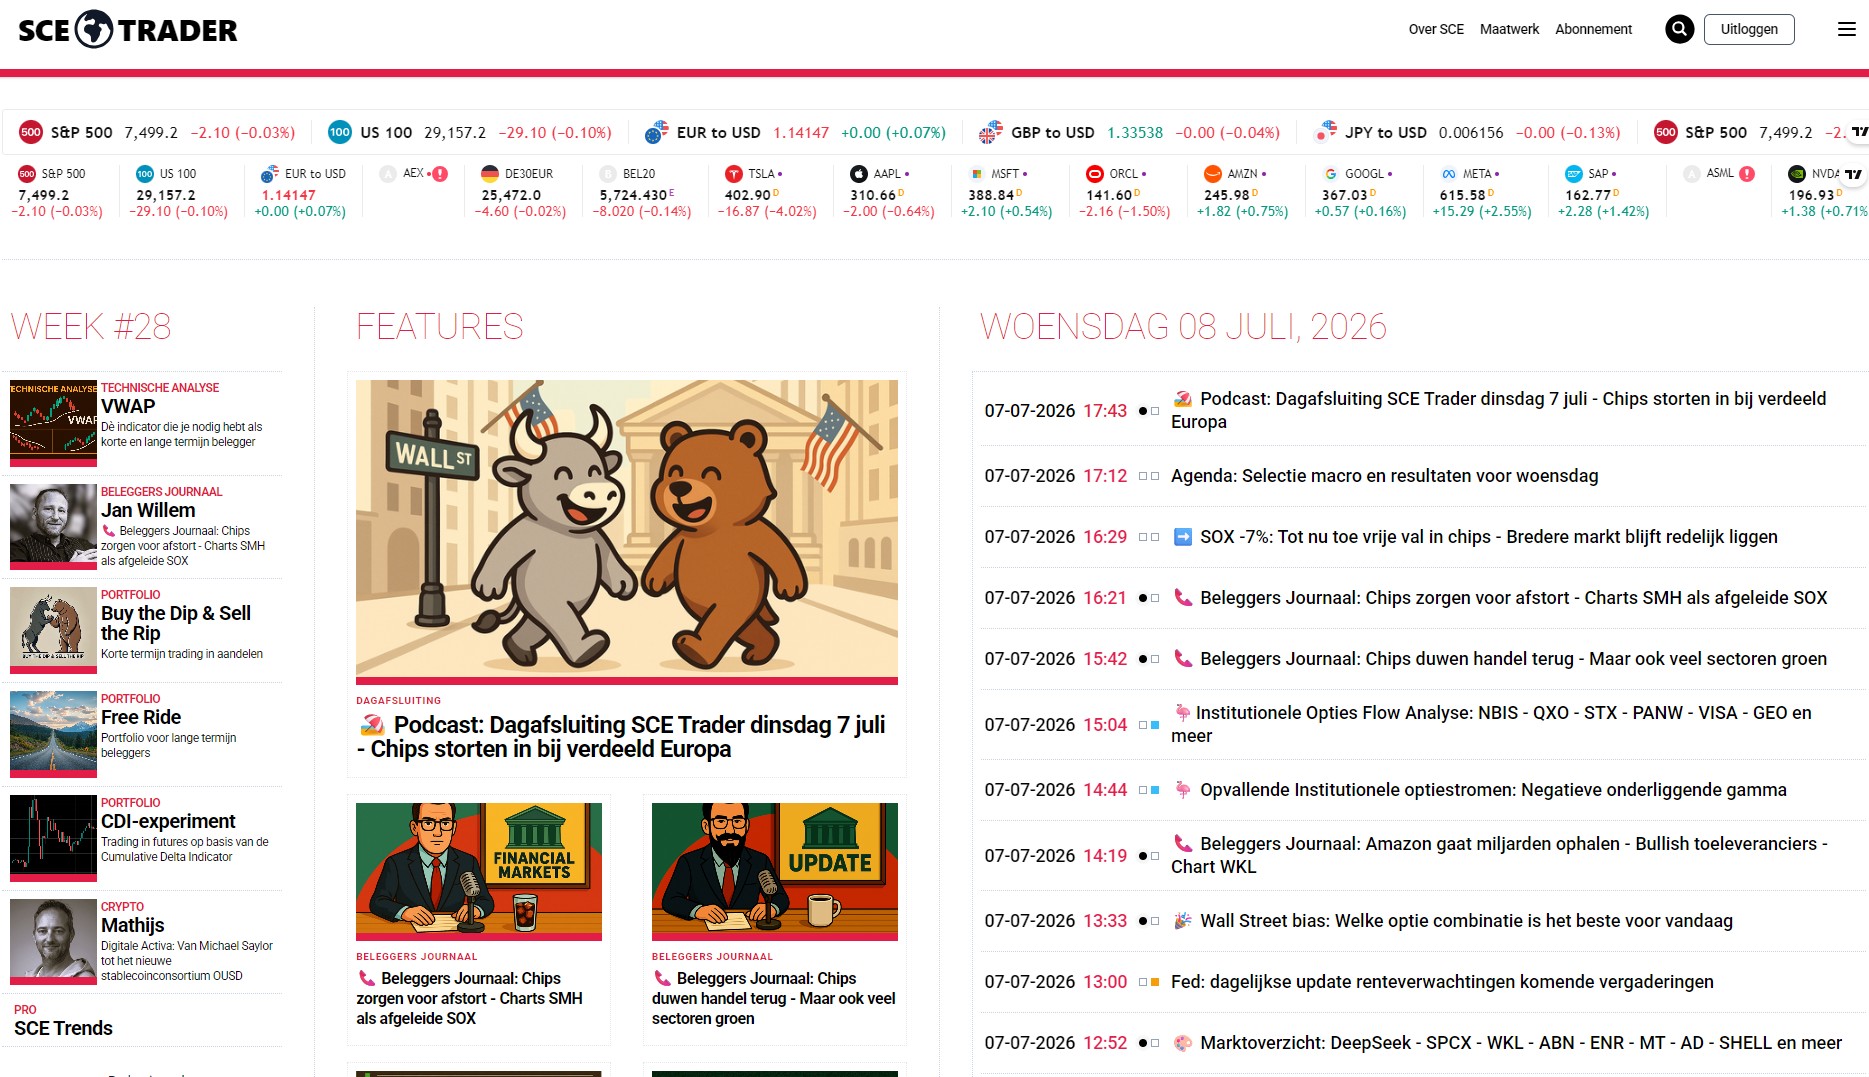Click the bull and bear Wall Street image

(627, 530)
